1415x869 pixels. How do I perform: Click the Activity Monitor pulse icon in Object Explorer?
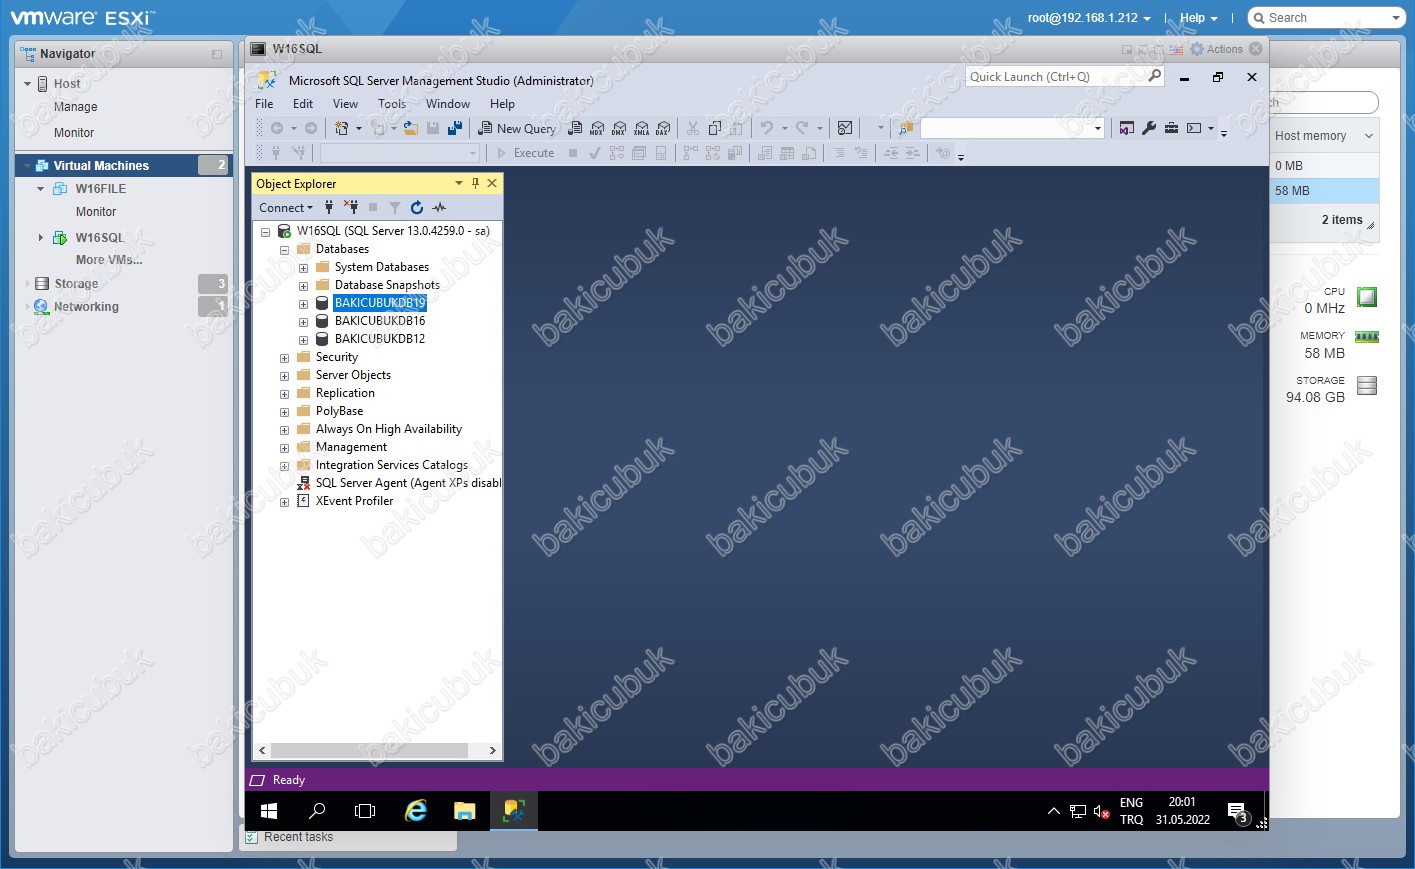[439, 207]
